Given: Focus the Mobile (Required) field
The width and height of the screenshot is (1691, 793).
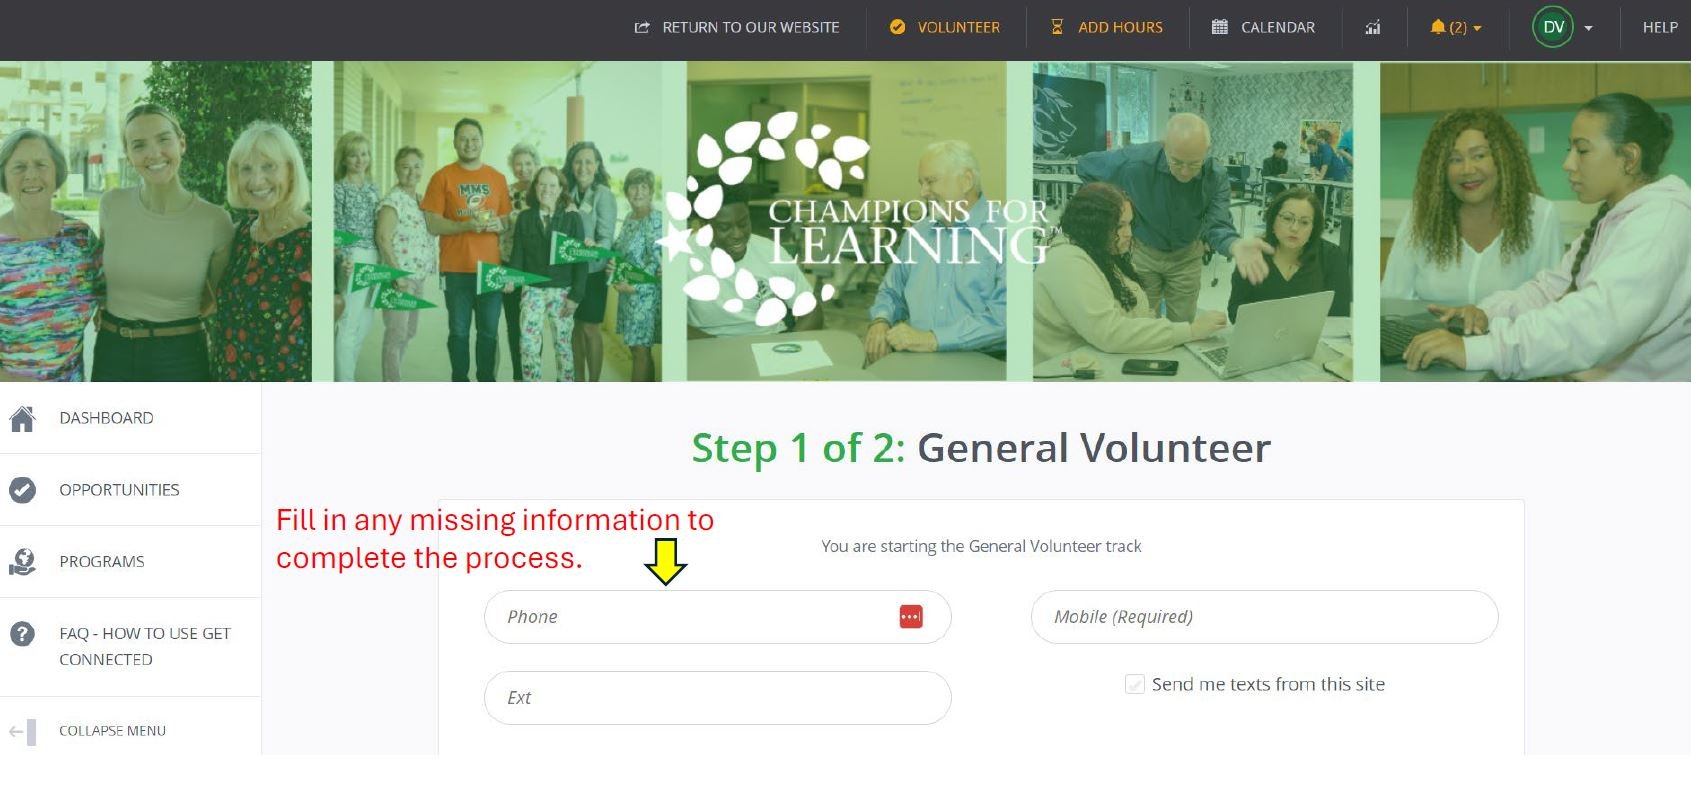Looking at the screenshot, I should [1264, 617].
